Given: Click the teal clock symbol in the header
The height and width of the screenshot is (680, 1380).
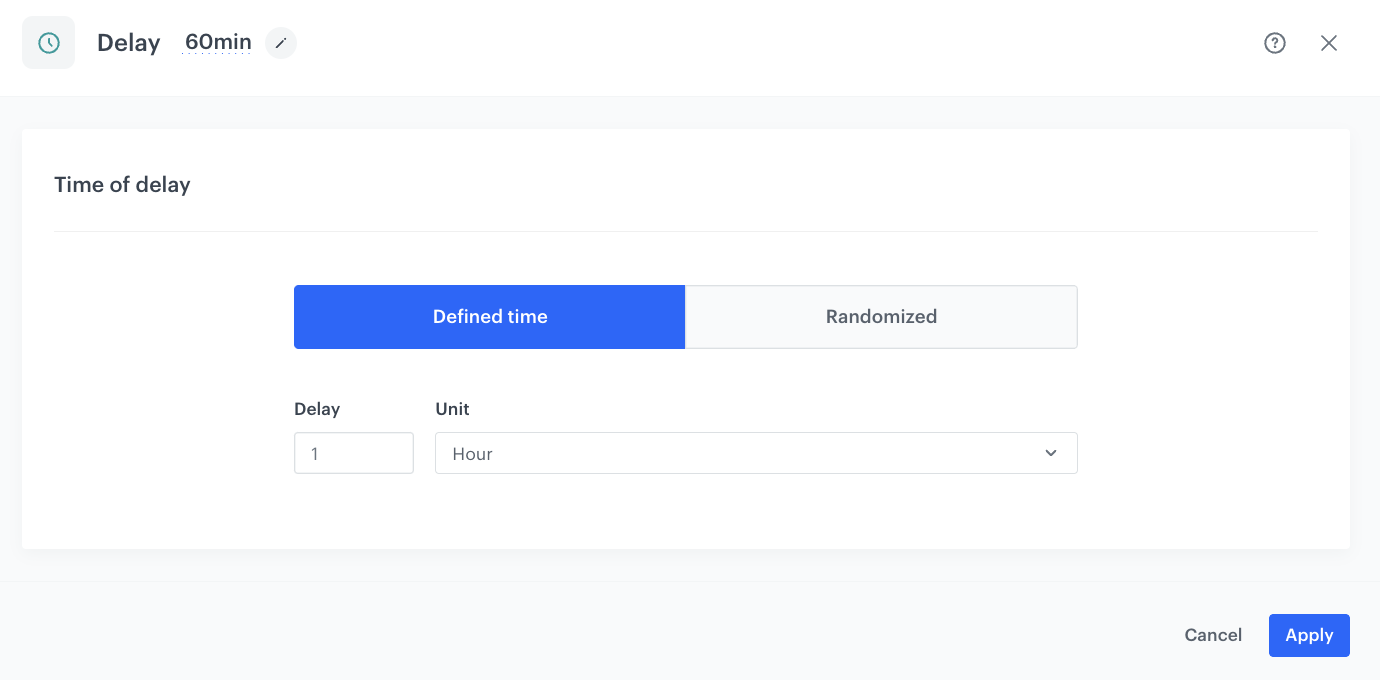Looking at the screenshot, I should [47, 42].
